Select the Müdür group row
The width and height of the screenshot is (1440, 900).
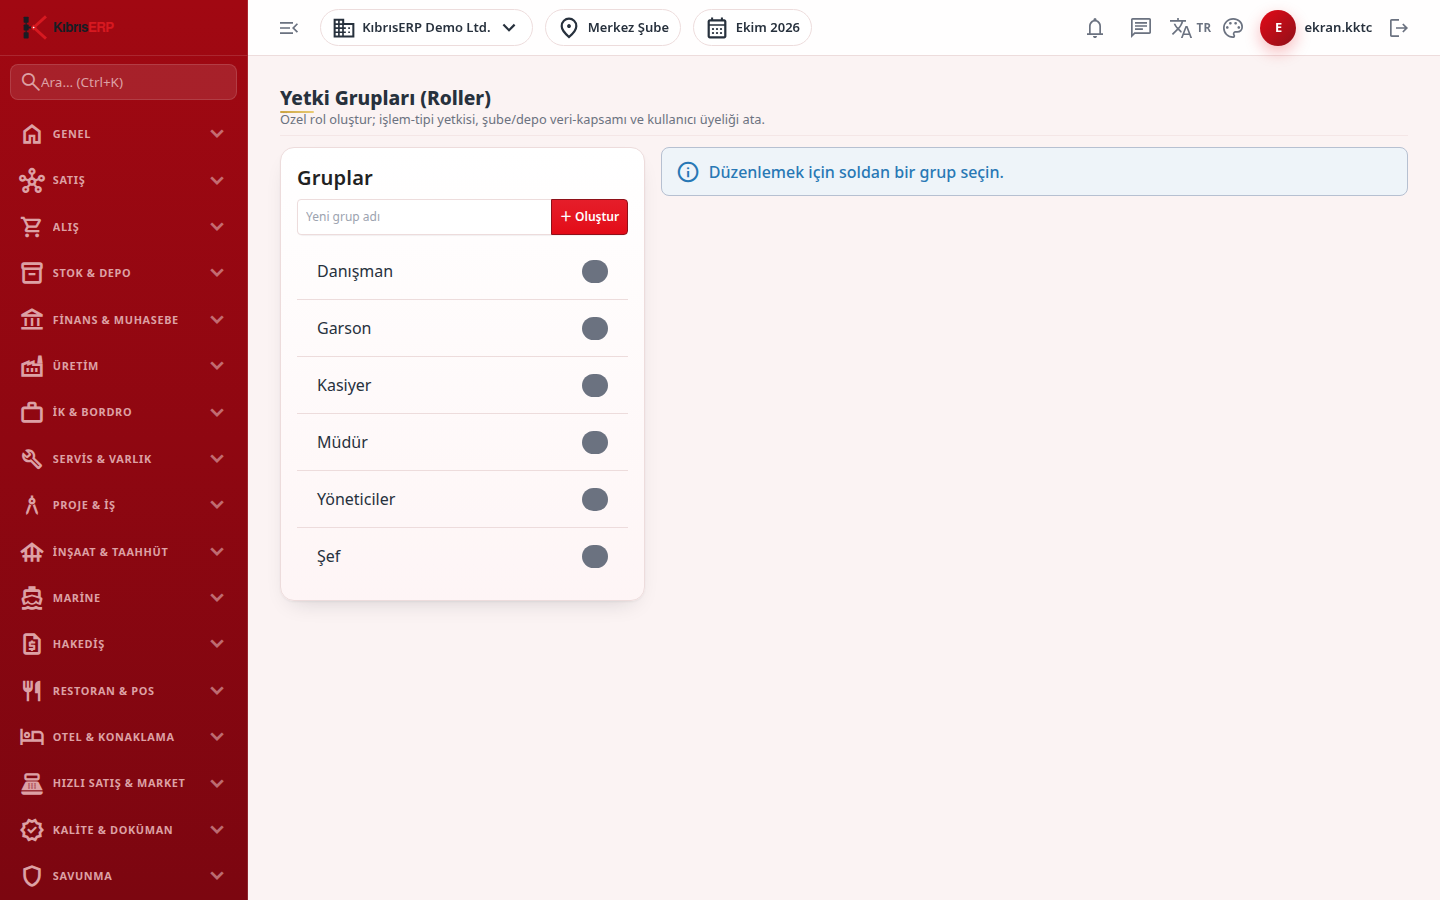462,442
